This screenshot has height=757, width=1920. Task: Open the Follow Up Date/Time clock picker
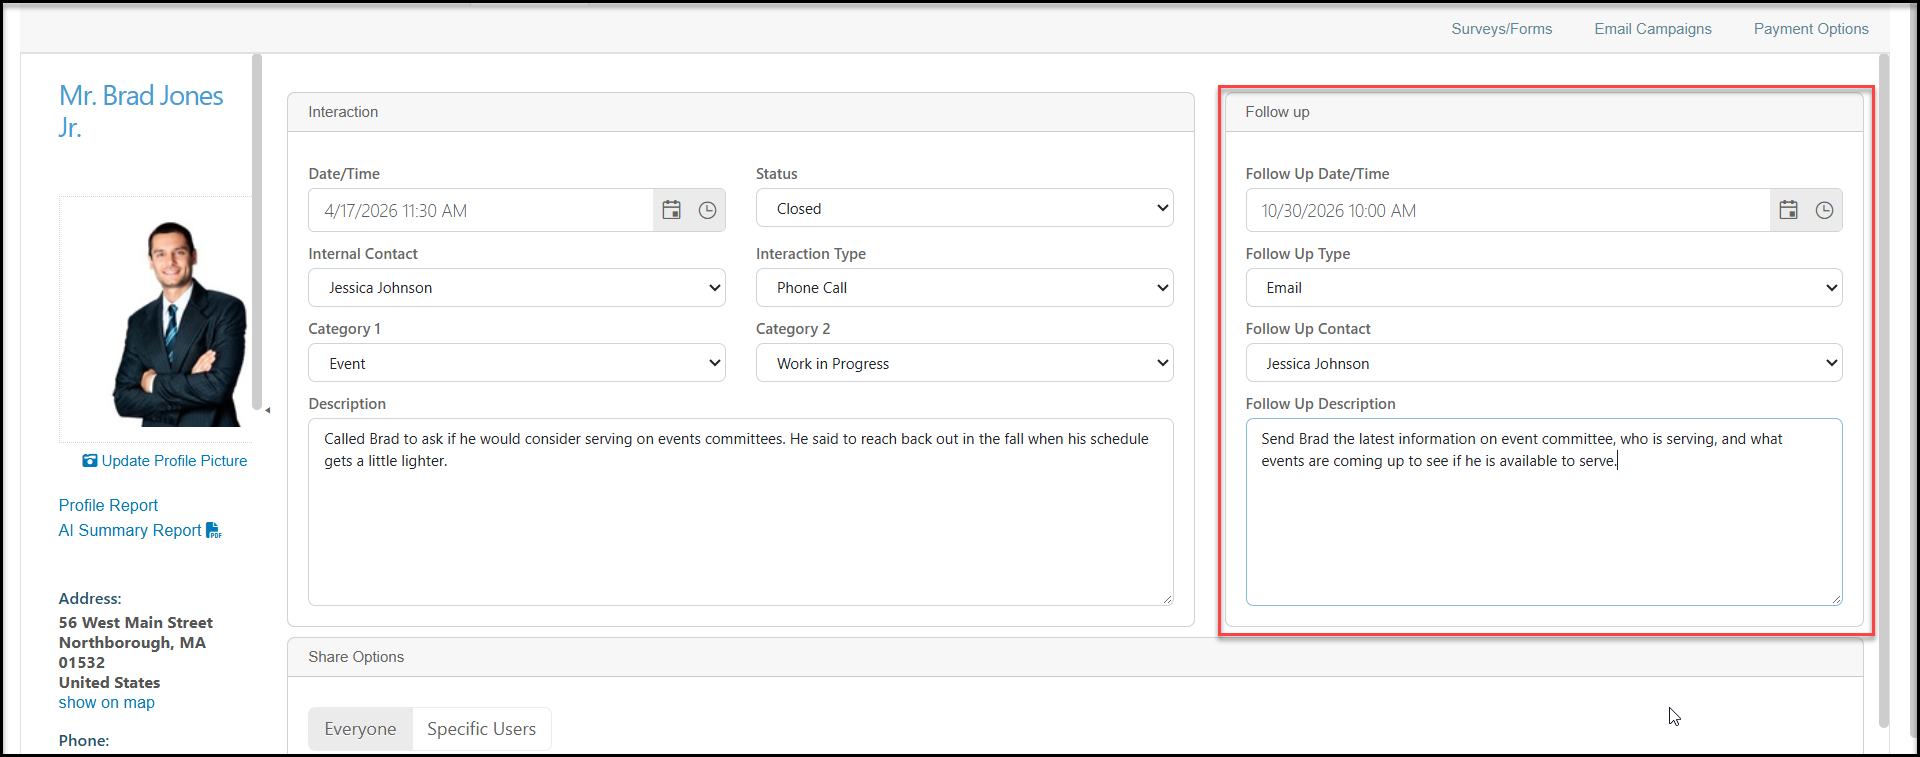[1824, 210]
